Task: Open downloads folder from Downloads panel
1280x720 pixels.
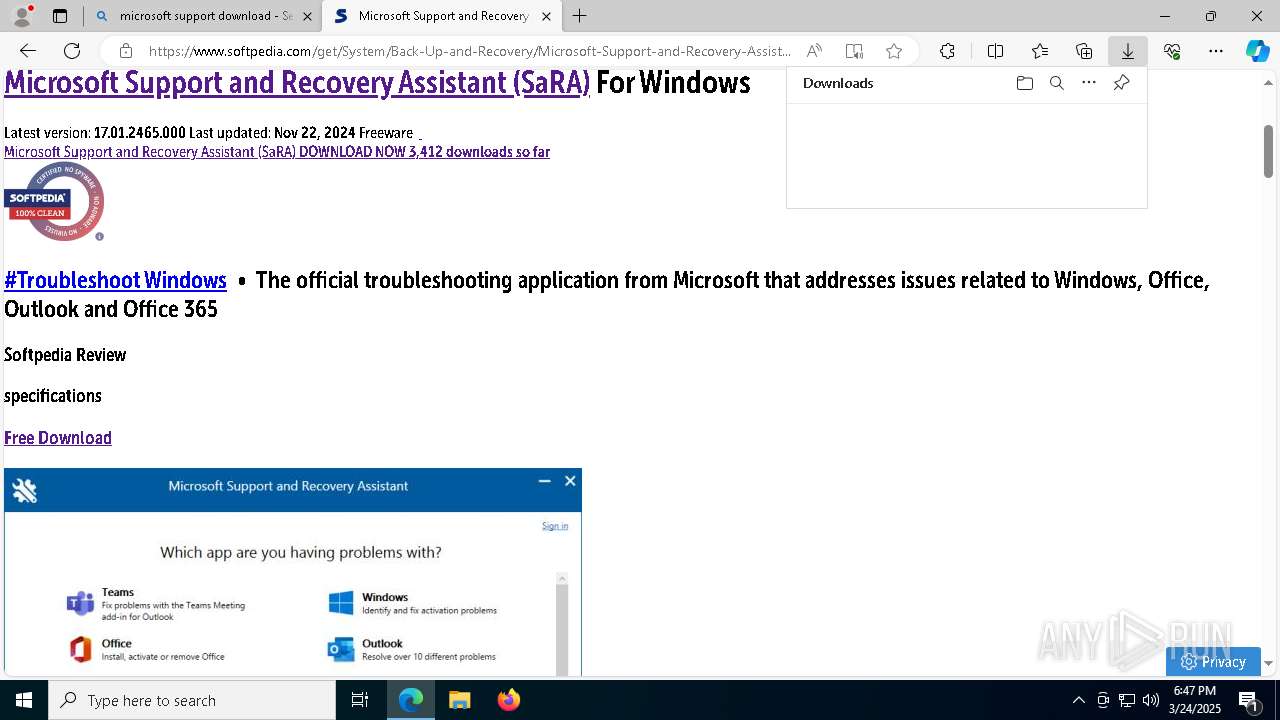Action: pyautogui.click(x=1024, y=83)
